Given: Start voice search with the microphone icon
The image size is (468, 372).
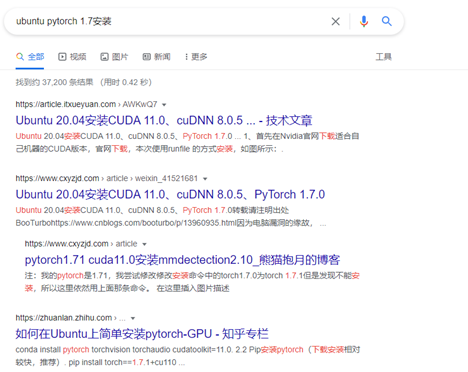Looking at the screenshot, I should [x=364, y=22].
